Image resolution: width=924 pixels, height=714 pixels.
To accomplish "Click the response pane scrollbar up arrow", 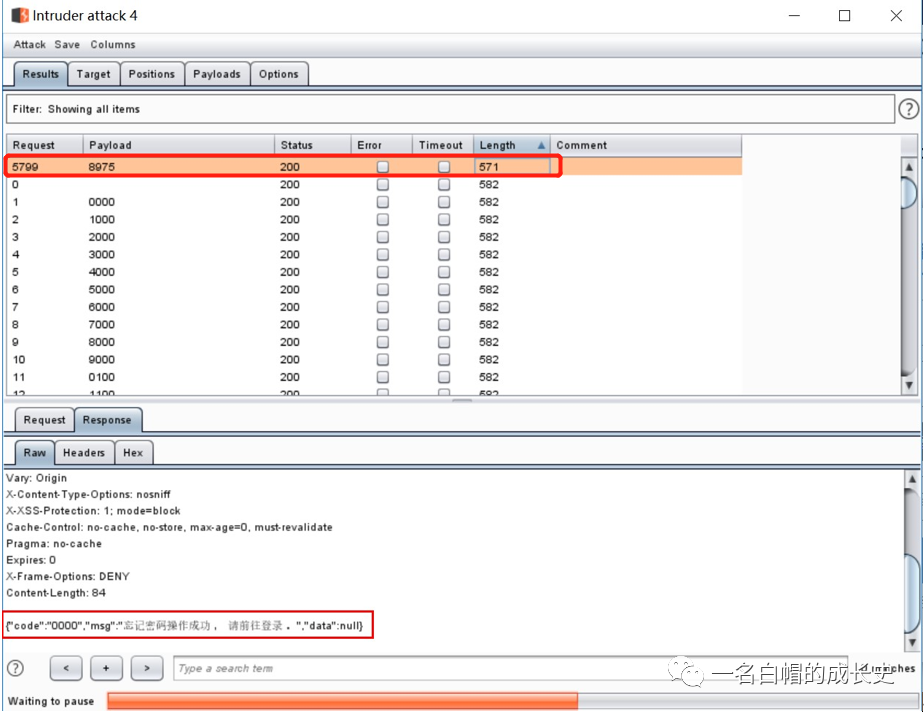I will tap(912, 479).
